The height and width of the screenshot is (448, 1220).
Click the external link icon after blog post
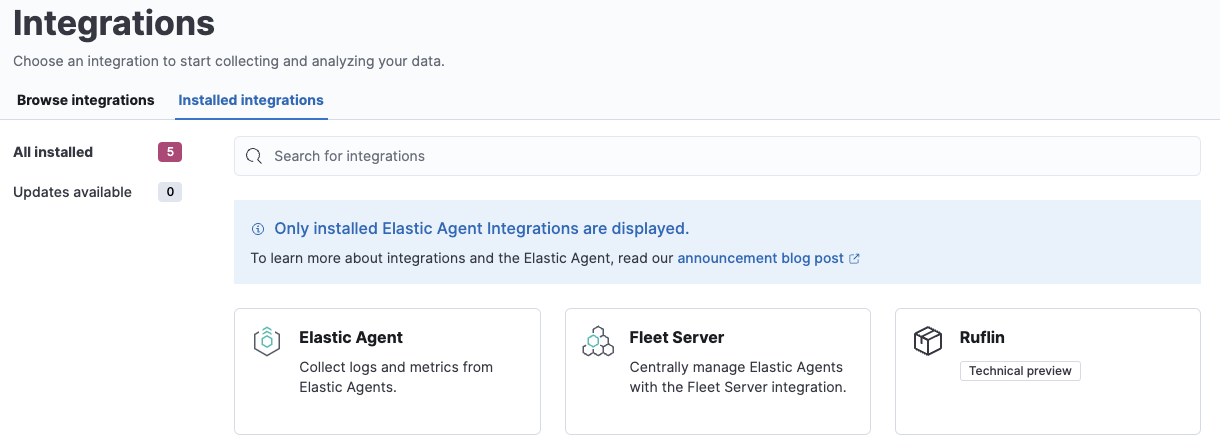854,258
